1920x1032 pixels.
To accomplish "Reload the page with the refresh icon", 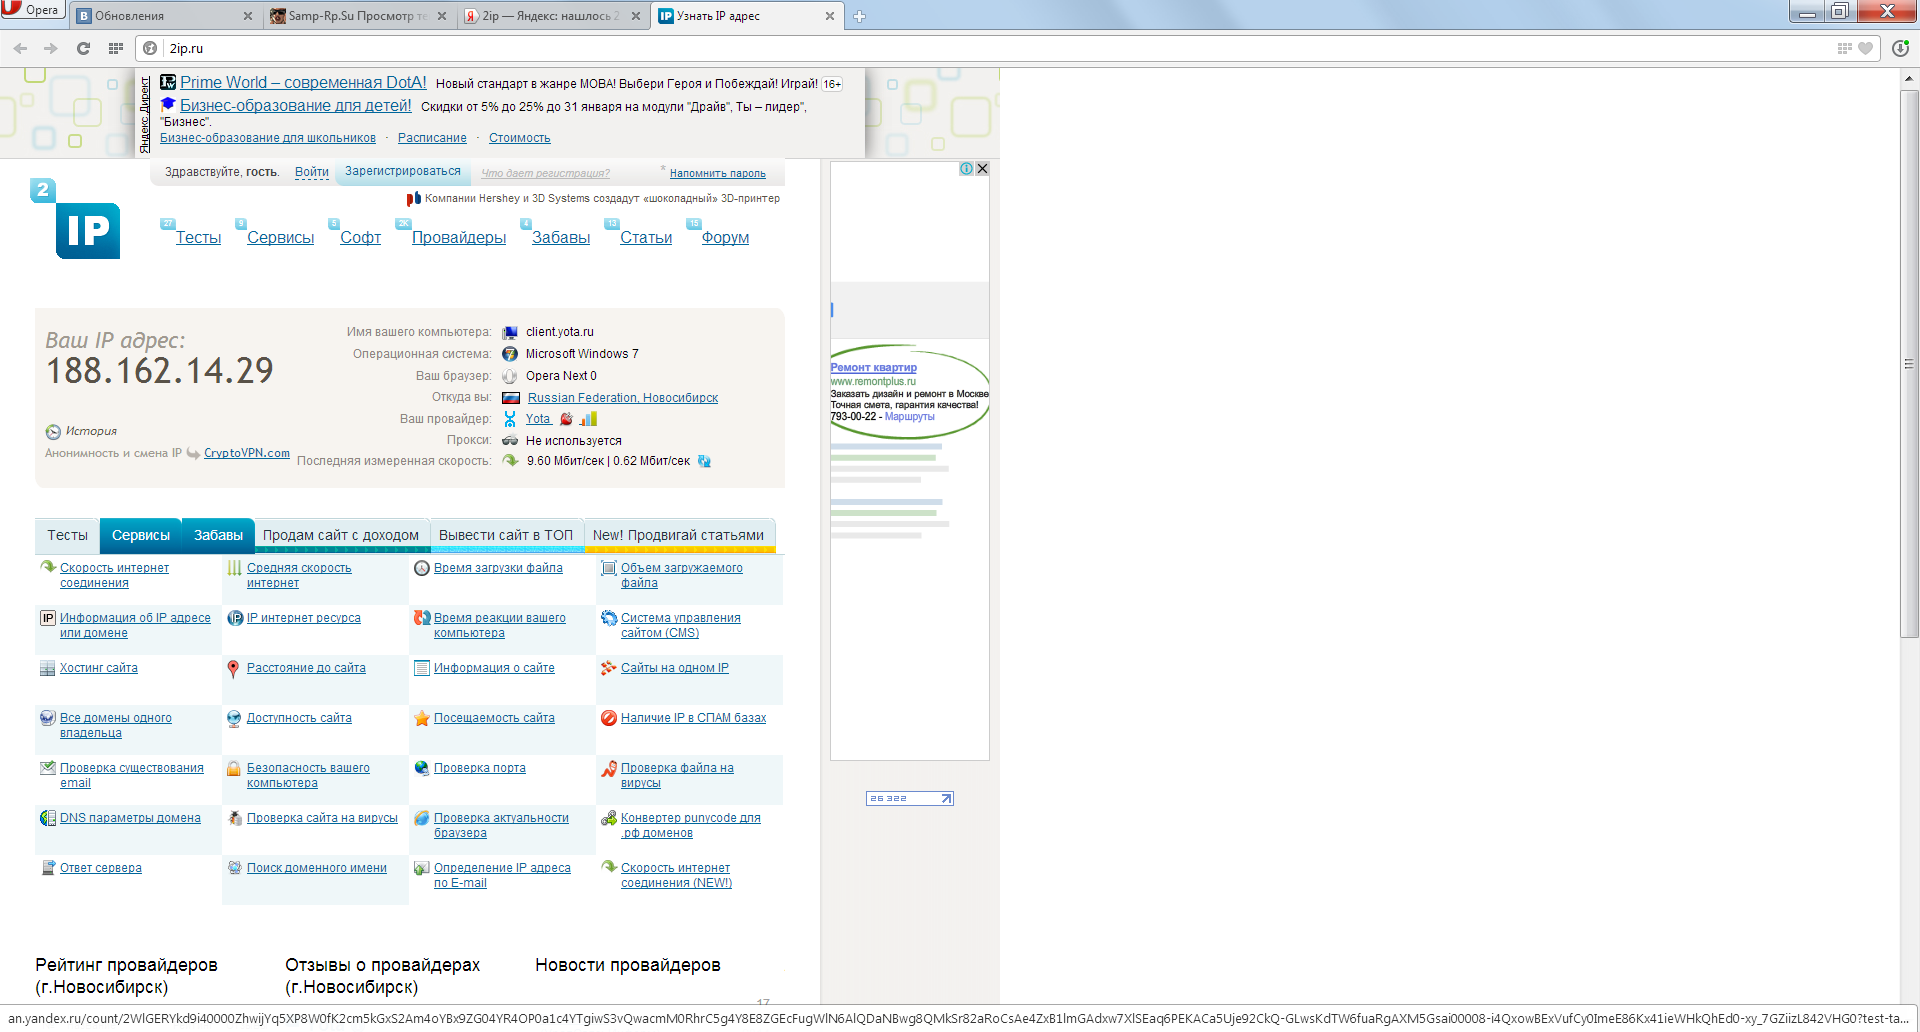I will click(84, 48).
